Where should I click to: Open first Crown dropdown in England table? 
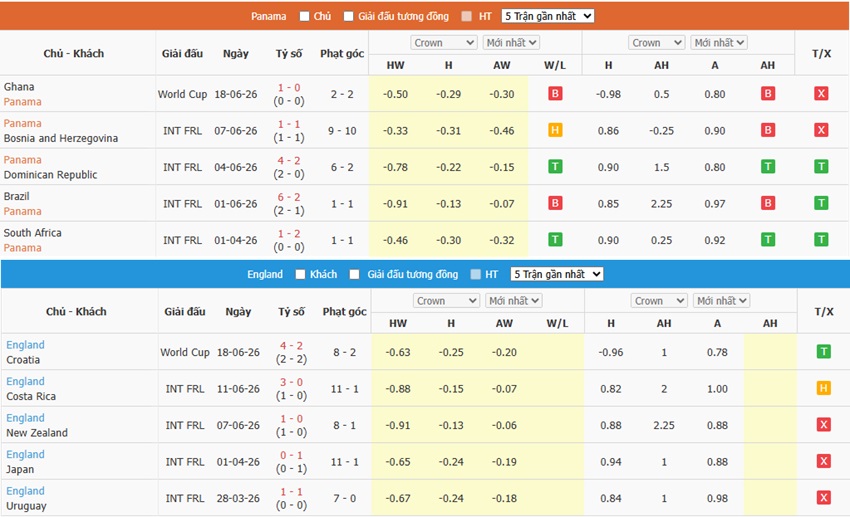click(x=446, y=301)
